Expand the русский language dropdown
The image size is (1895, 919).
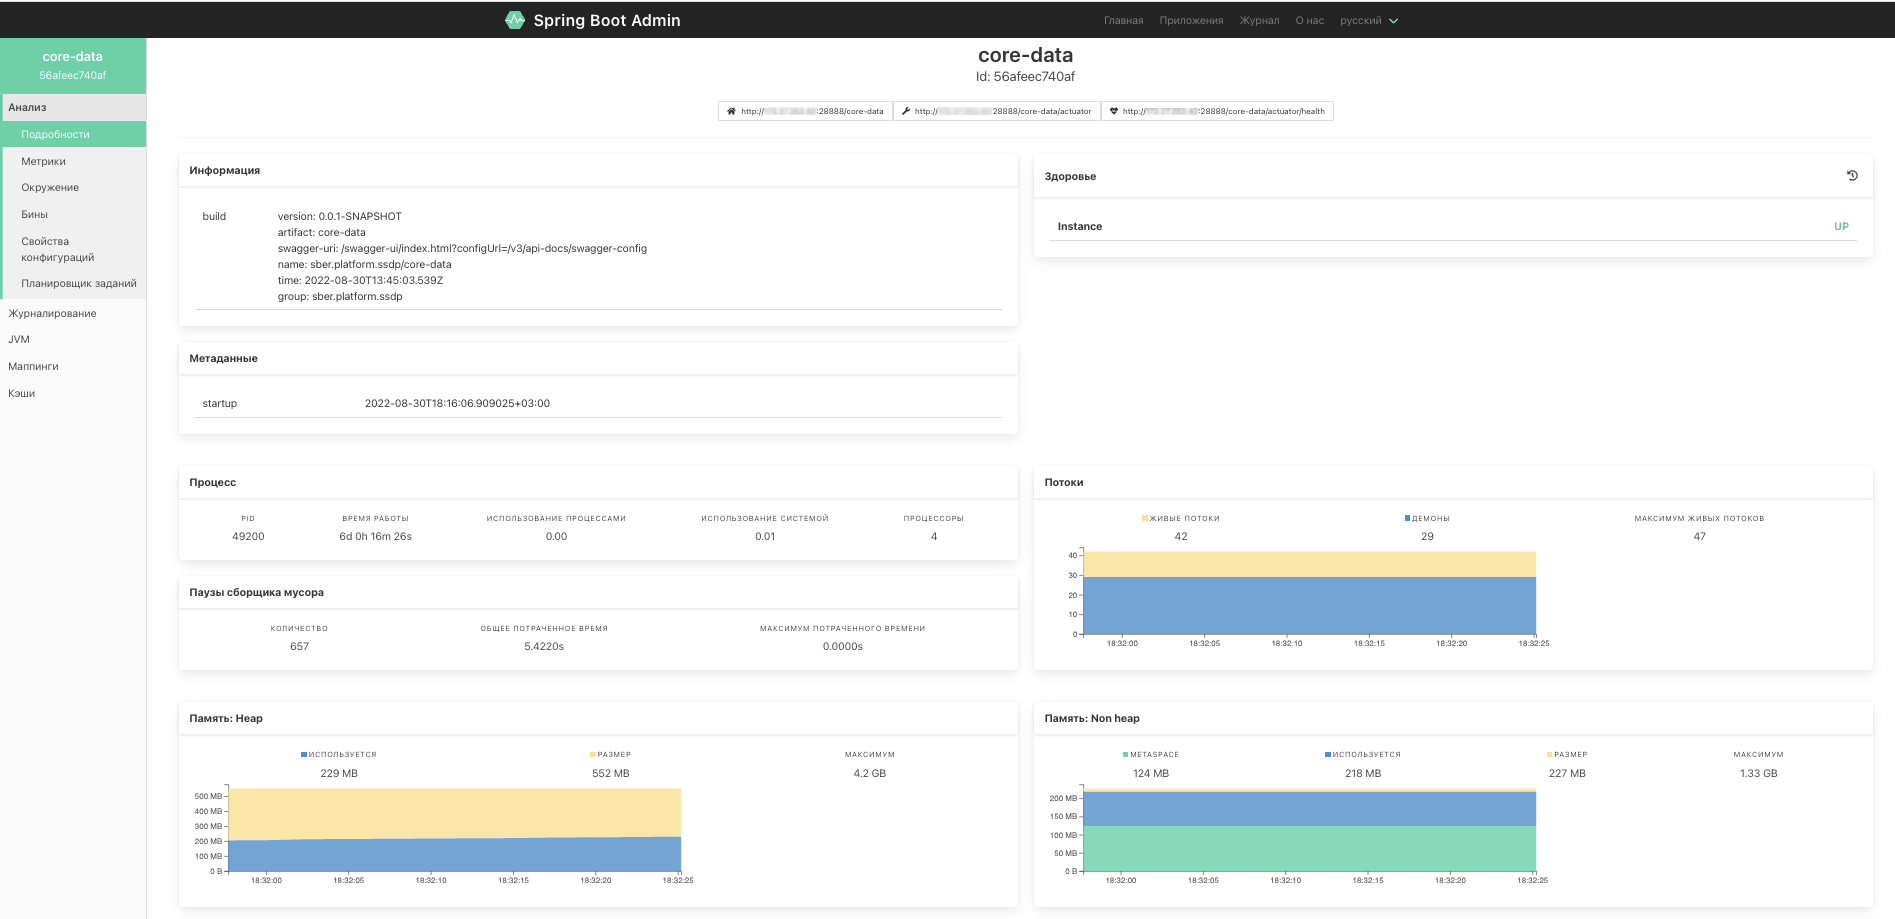[1369, 20]
